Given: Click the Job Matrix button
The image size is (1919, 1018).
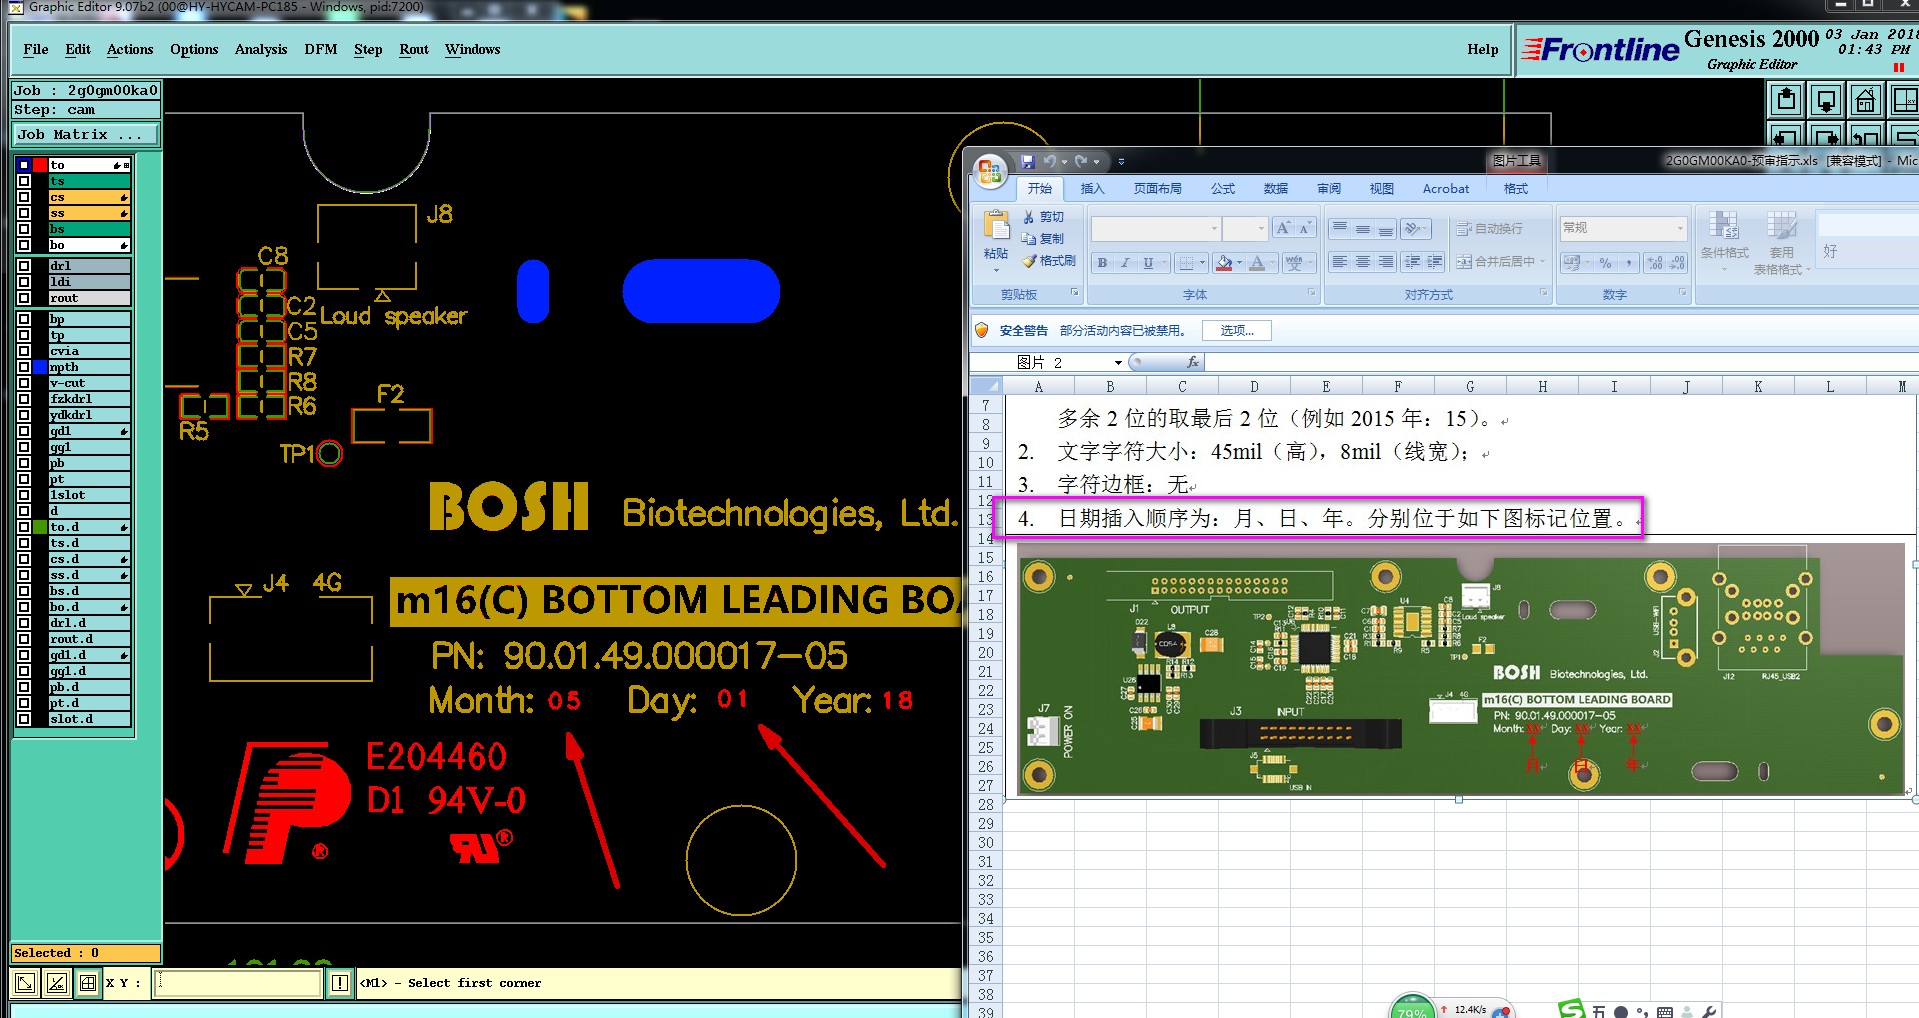Looking at the screenshot, I should click(x=86, y=134).
